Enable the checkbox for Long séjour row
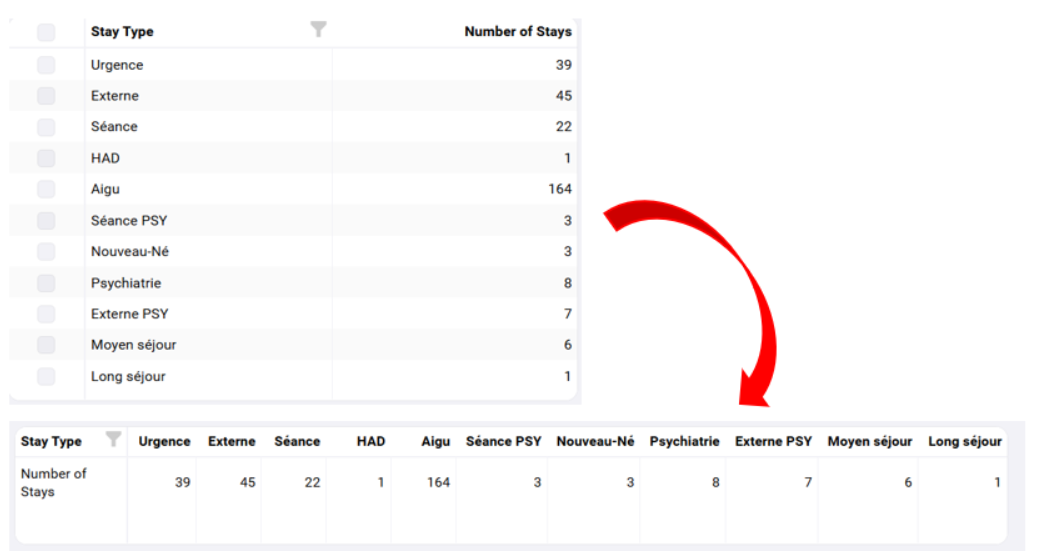1037x551 pixels. [x=46, y=377]
